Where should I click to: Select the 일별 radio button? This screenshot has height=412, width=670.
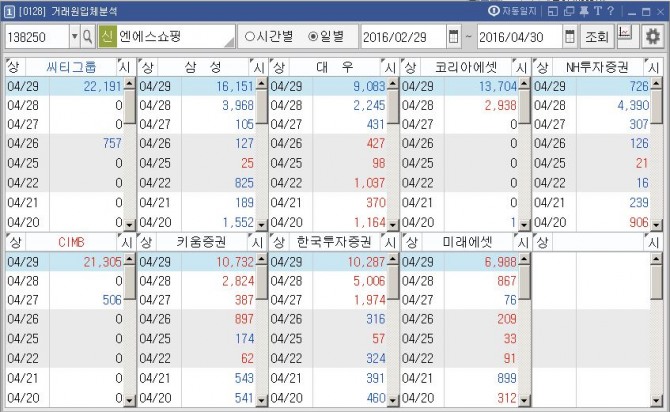click(x=326, y=37)
